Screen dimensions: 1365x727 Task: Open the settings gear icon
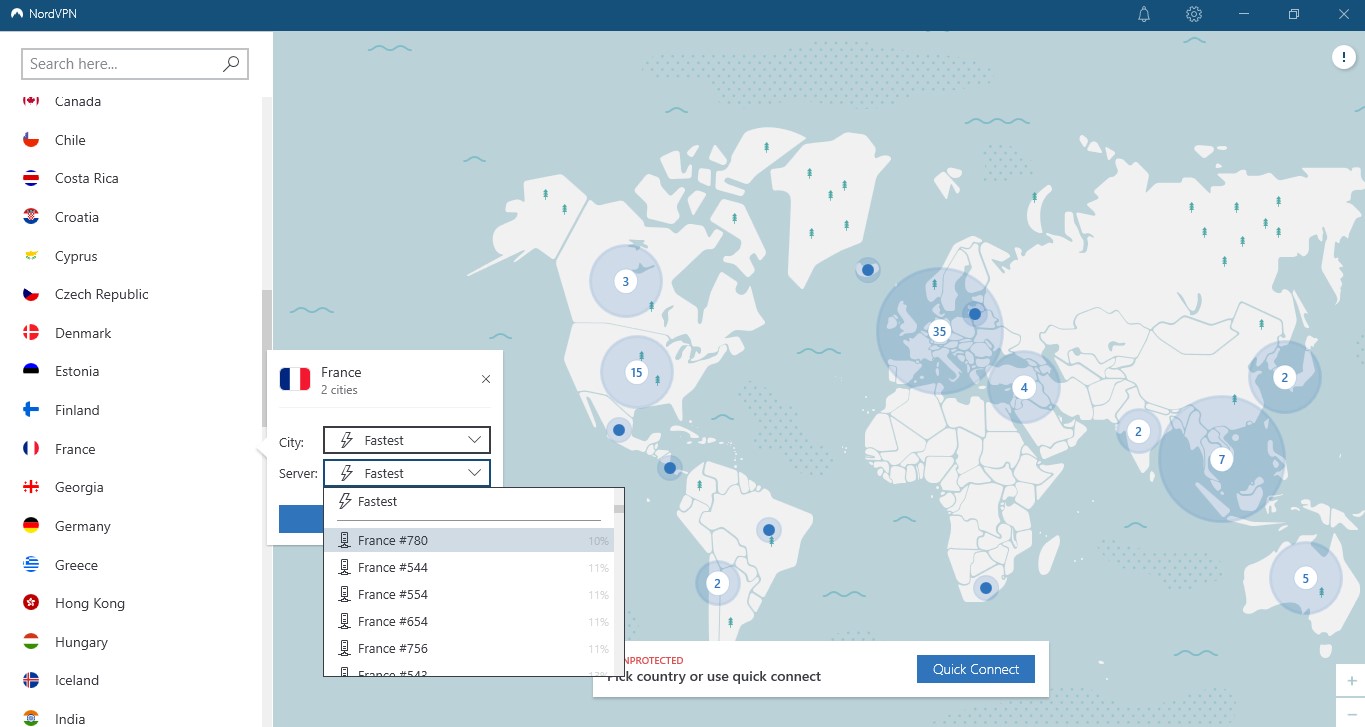(1193, 14)
